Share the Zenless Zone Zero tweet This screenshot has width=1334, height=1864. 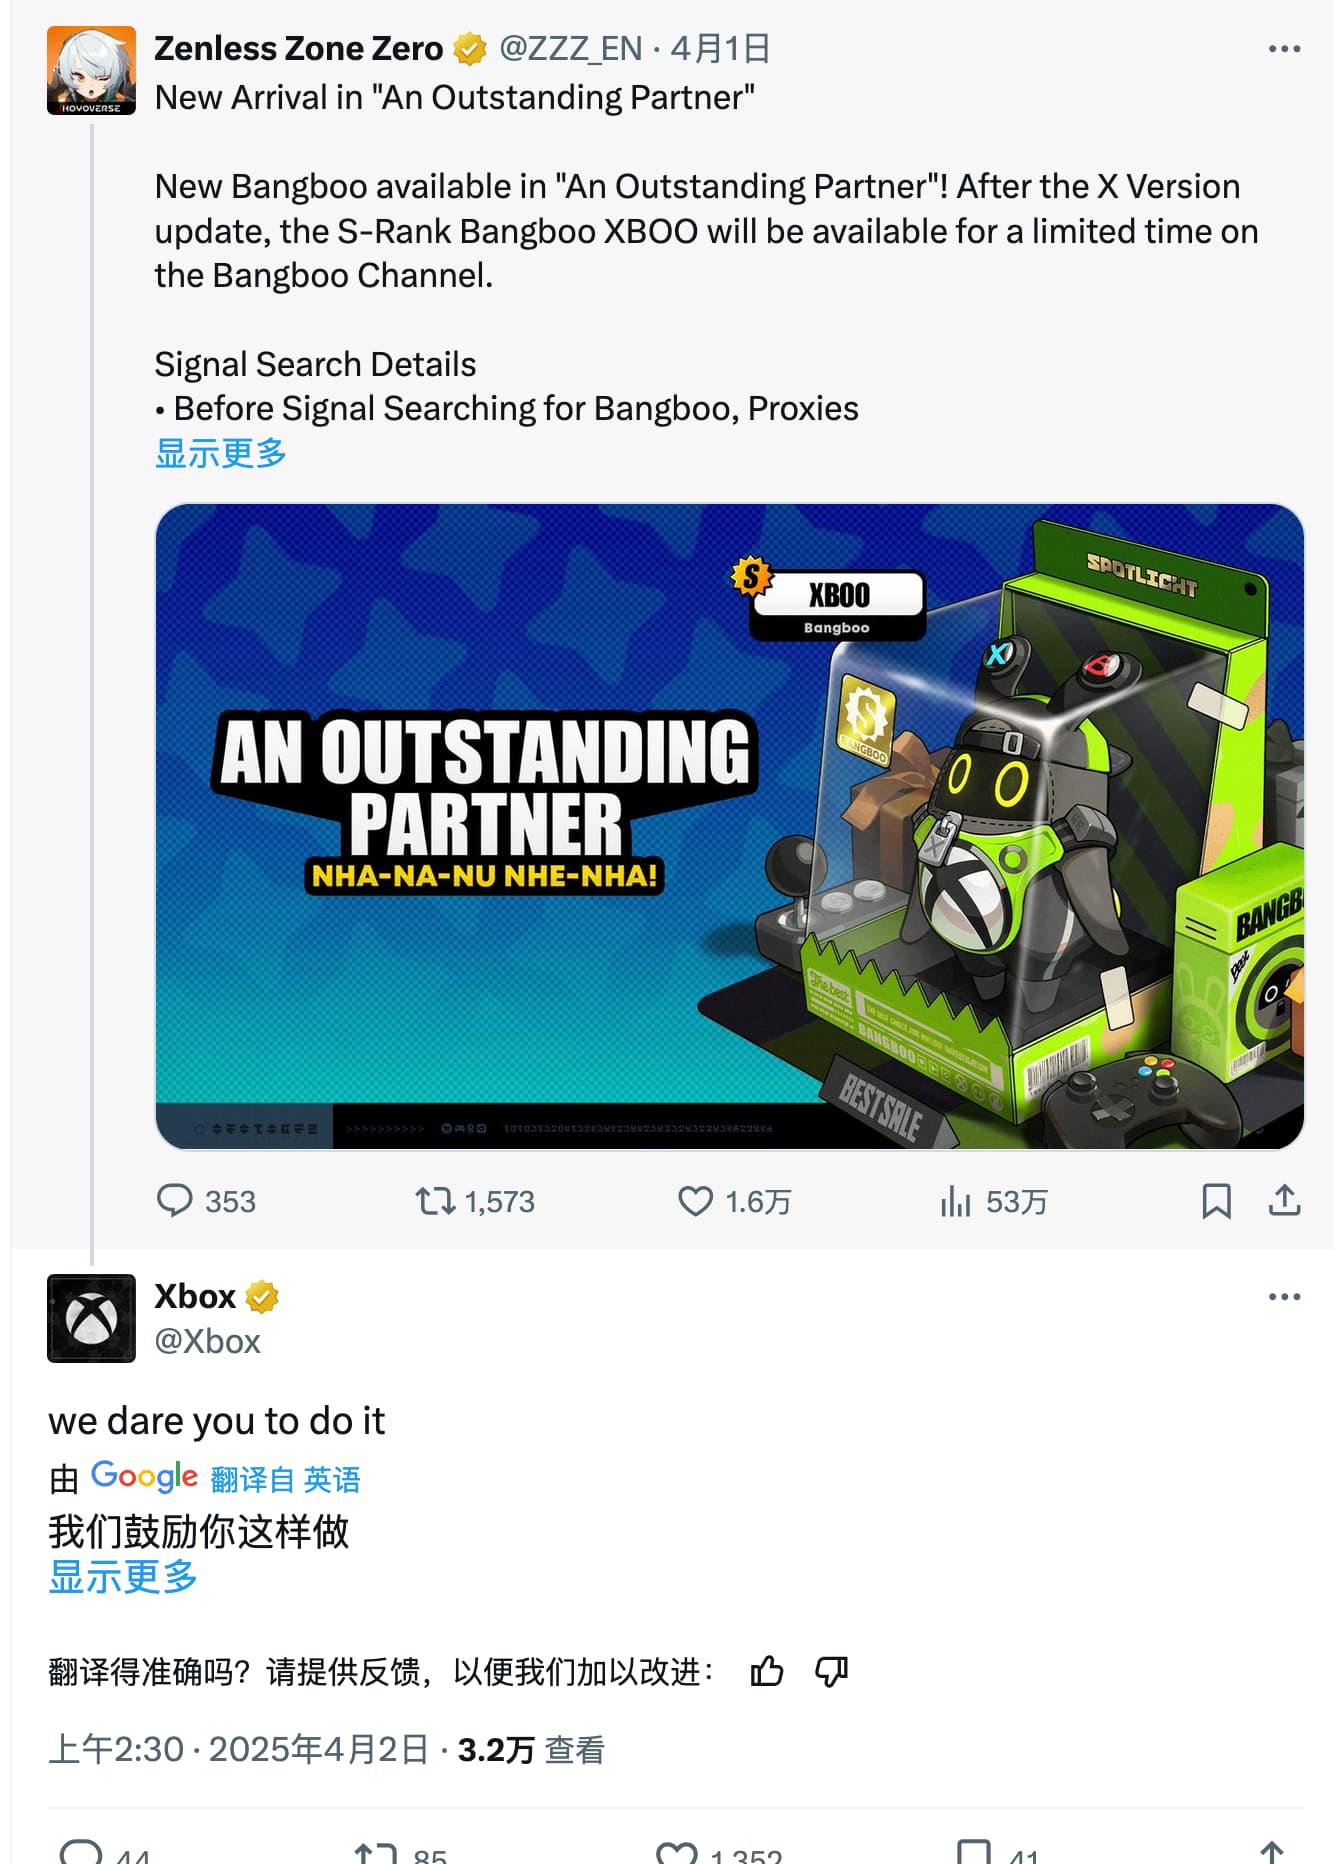click(x=1284, y=1201)
